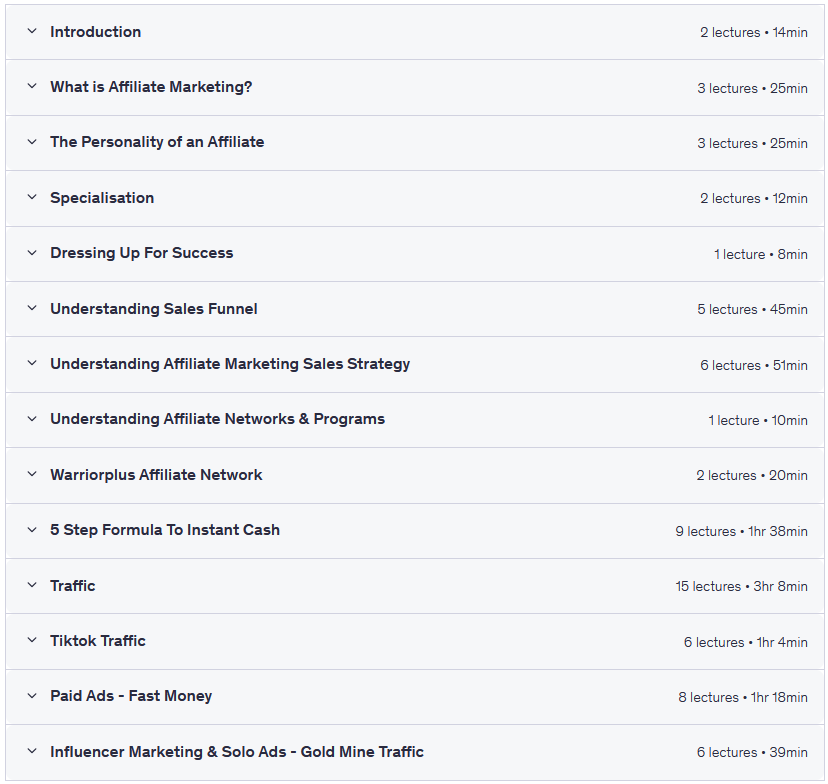Expand the Understanding Sales Funnel arrow

click(32, 309)
